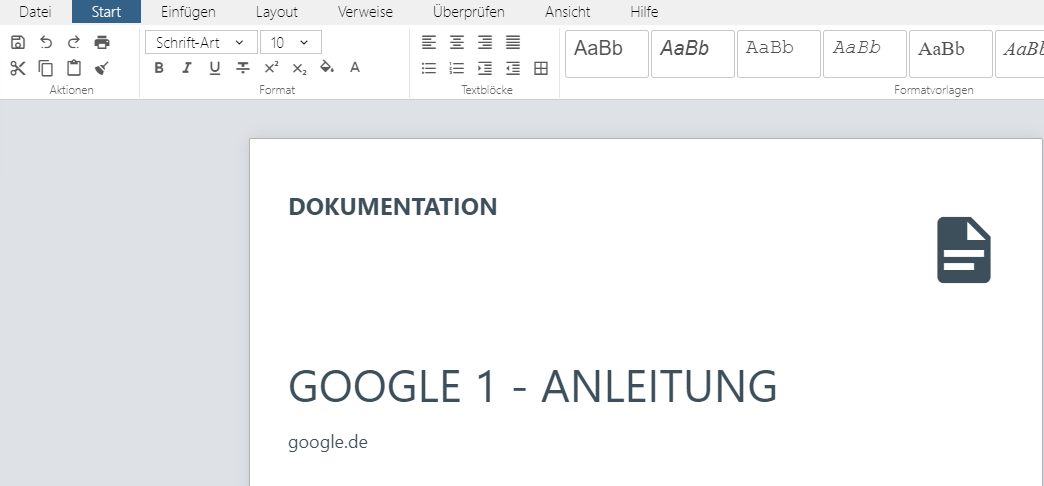Screen dimensions: 1044x486
Task: Copy selection with the copy icon
Action: pyautogui.click(x=46, y=68)
